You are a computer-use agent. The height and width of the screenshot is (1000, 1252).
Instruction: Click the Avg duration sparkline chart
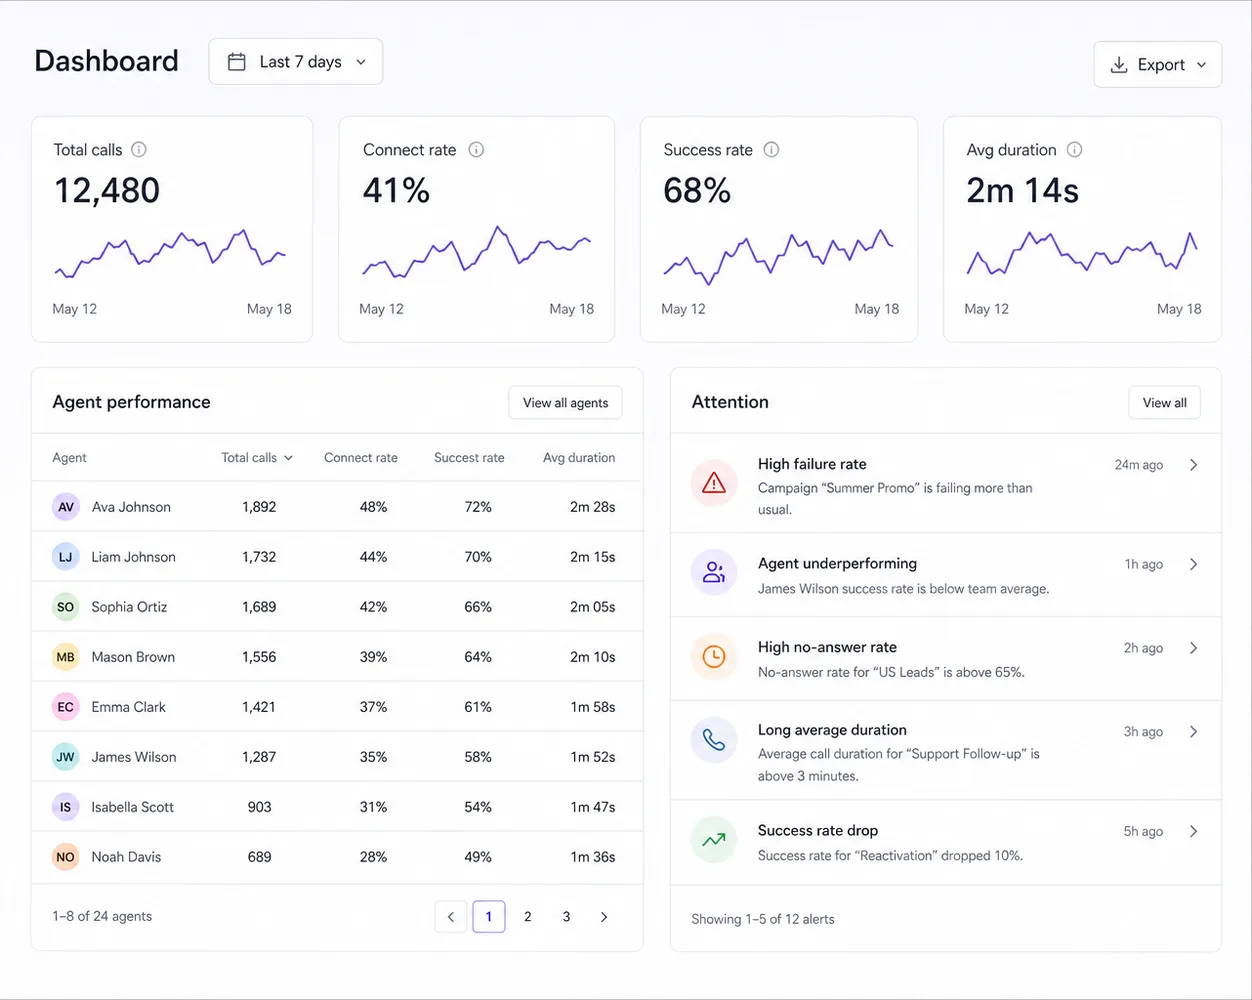coord(1082,254)
